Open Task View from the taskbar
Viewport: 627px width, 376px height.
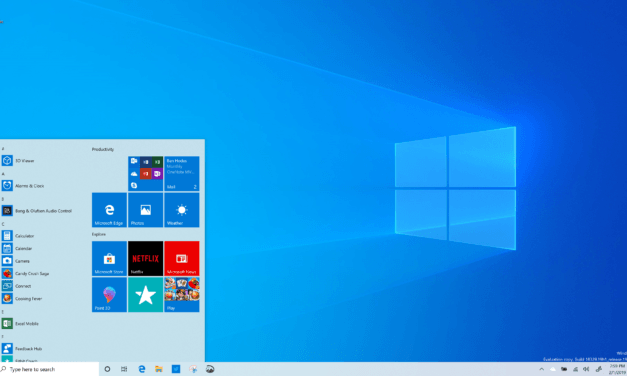pyautogui.click(x=124, y=369)
